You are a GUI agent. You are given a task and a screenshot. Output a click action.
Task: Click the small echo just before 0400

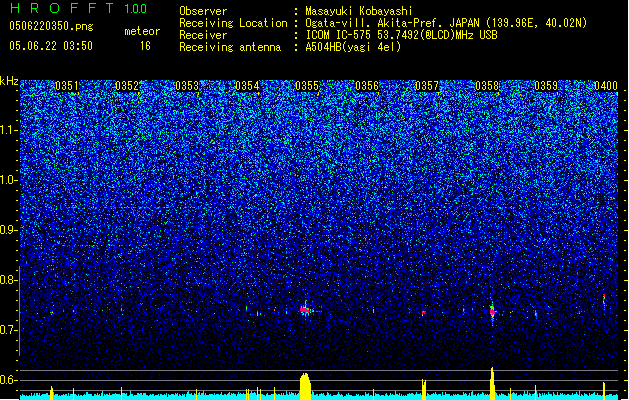(x=604, y=298)
